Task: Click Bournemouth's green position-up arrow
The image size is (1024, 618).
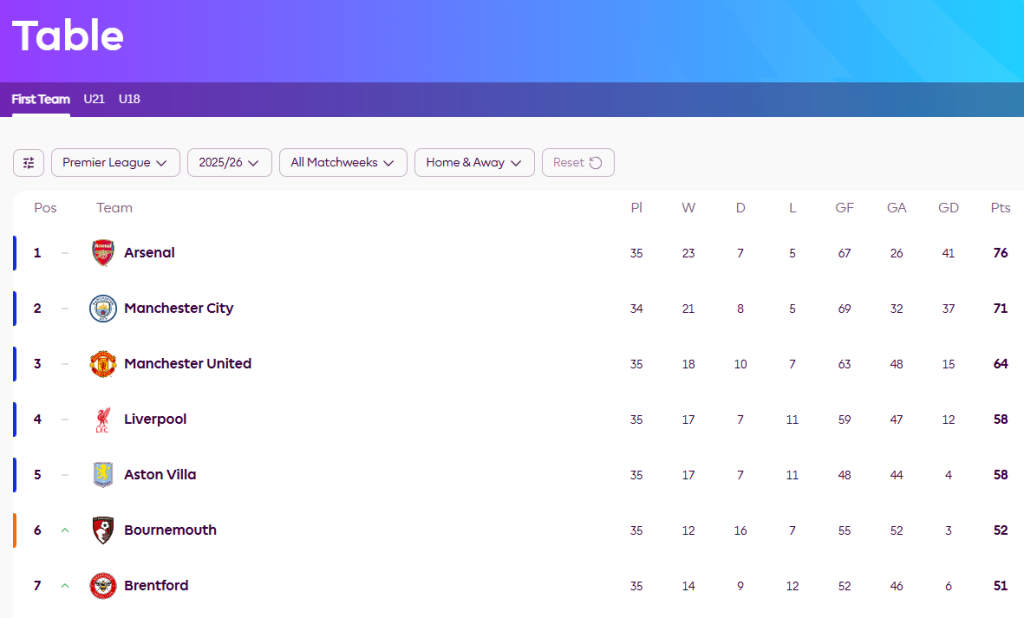Action: pos(65,530)
